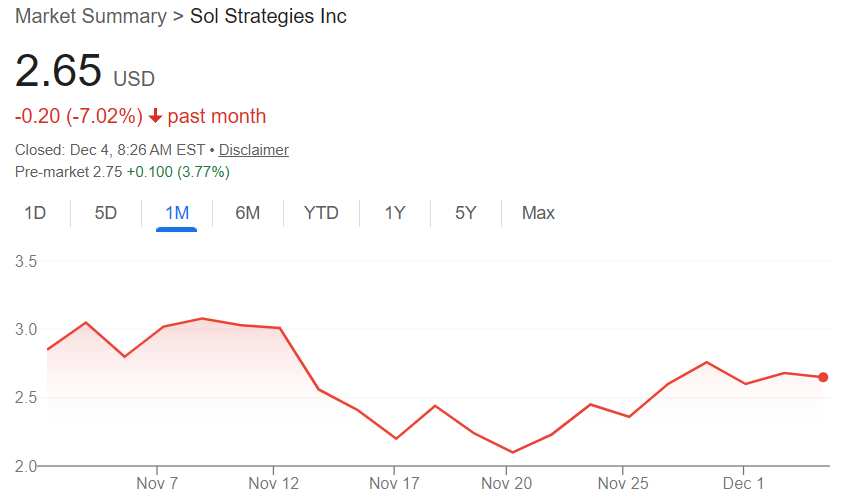Select the 5Y range tab
Image resolution: width=862 pixels, height=502 pixels.
pos(466,213)
